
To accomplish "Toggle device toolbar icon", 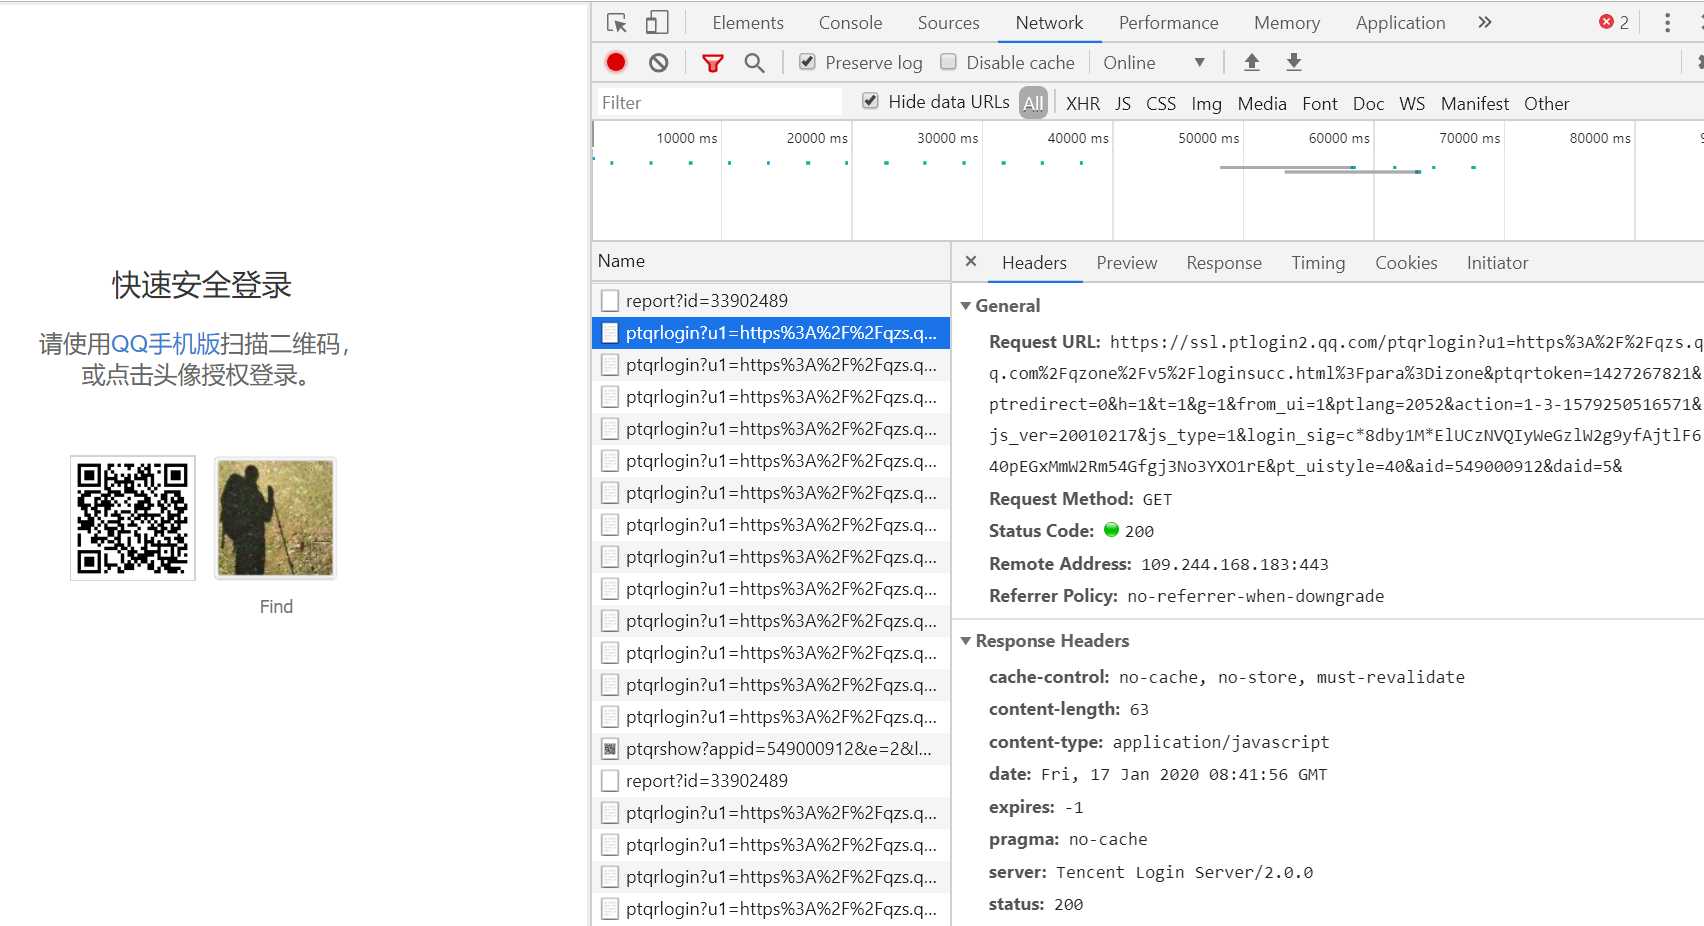I will click(x=657, y=22).
